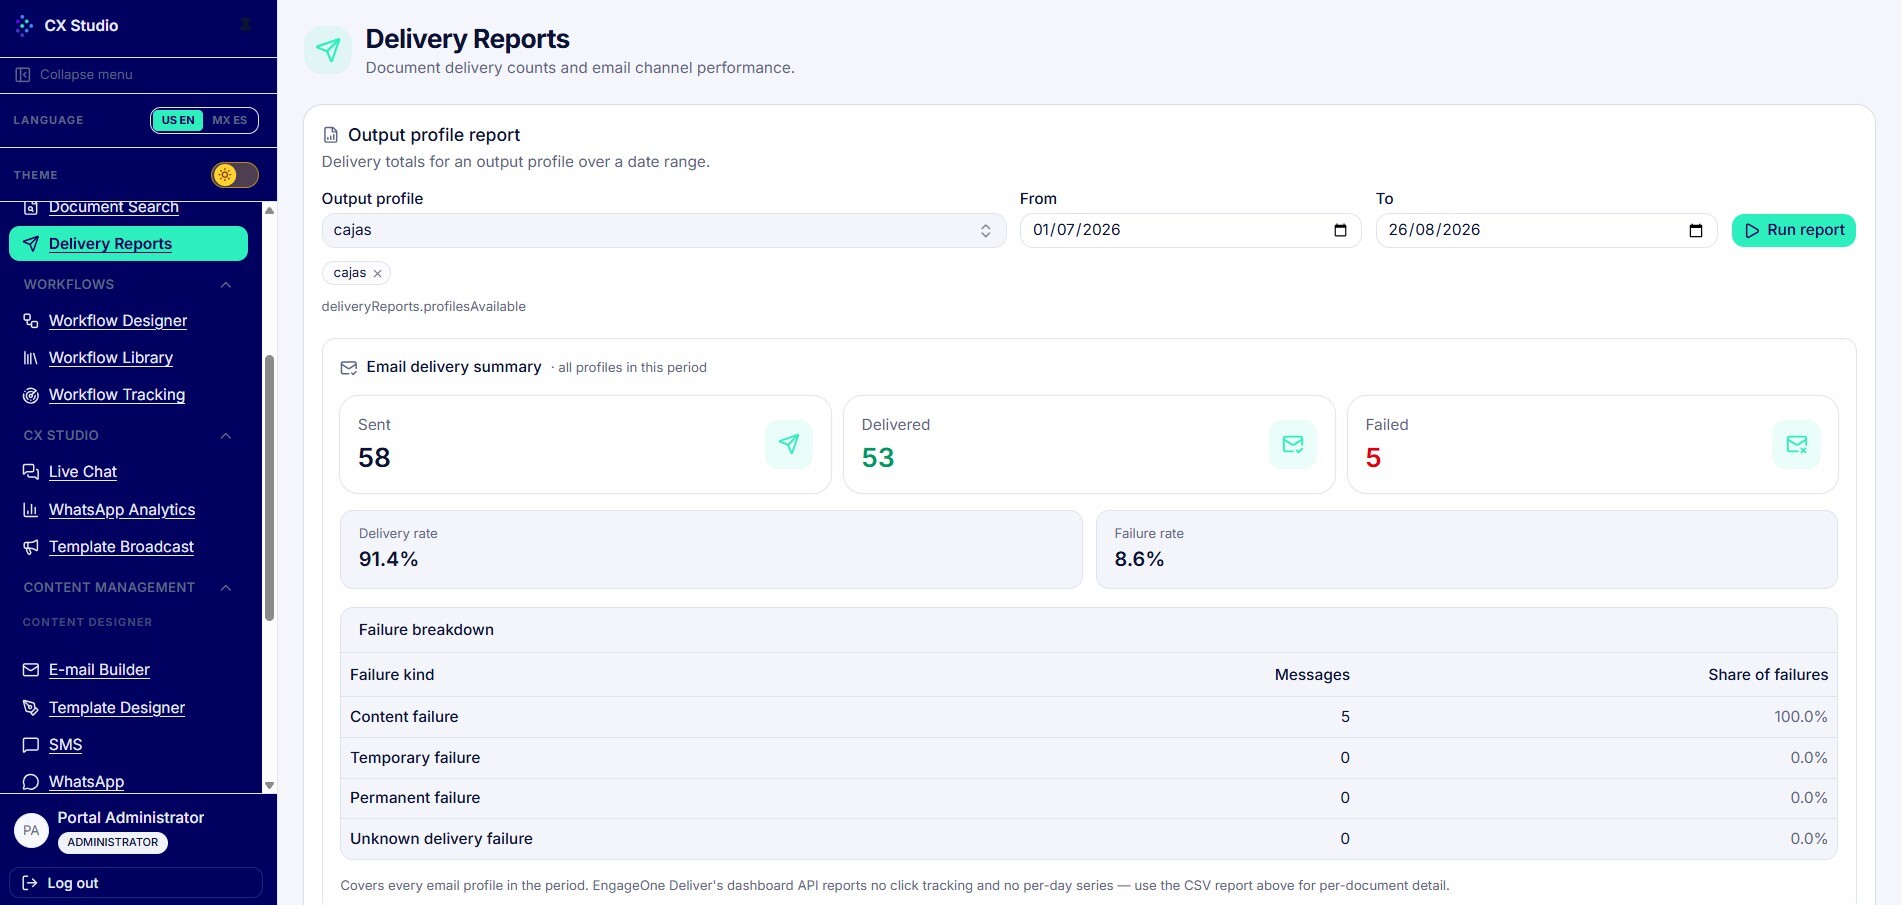Click the To date field 26/08/2026
Viewport: 1902px width, 905px height.
tap(1546, 231)
